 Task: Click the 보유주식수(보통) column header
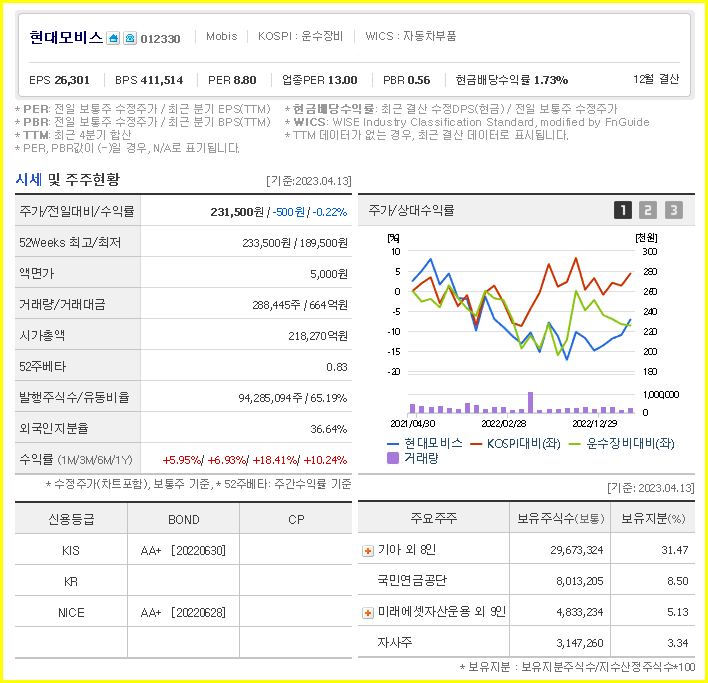[560, 518]
